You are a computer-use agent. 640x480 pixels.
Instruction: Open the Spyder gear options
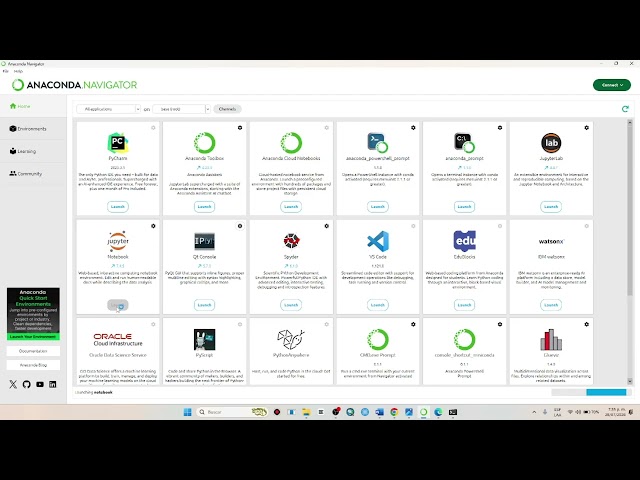click(x=327, y=226)
